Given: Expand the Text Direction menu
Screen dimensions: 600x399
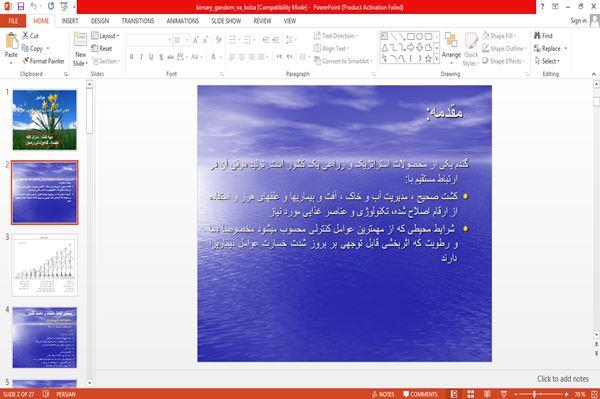Looking at the screenshot, I should (336, 36).
